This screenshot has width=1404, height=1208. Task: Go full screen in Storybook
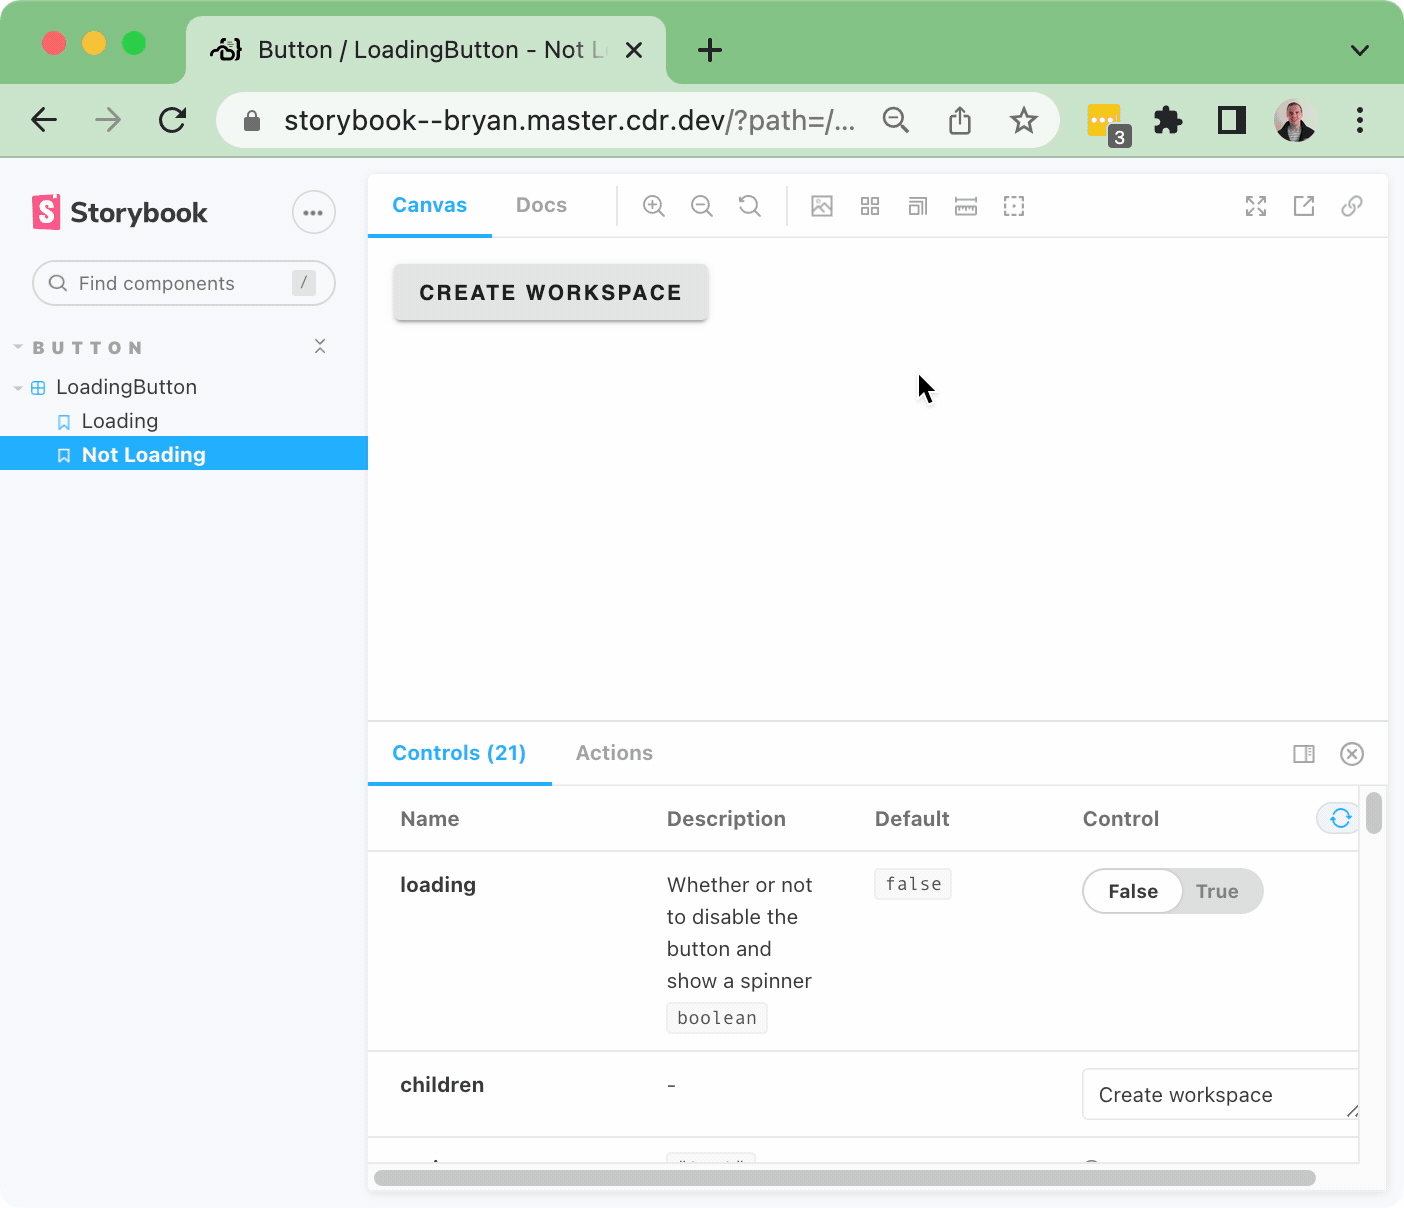coord(1256,206)
